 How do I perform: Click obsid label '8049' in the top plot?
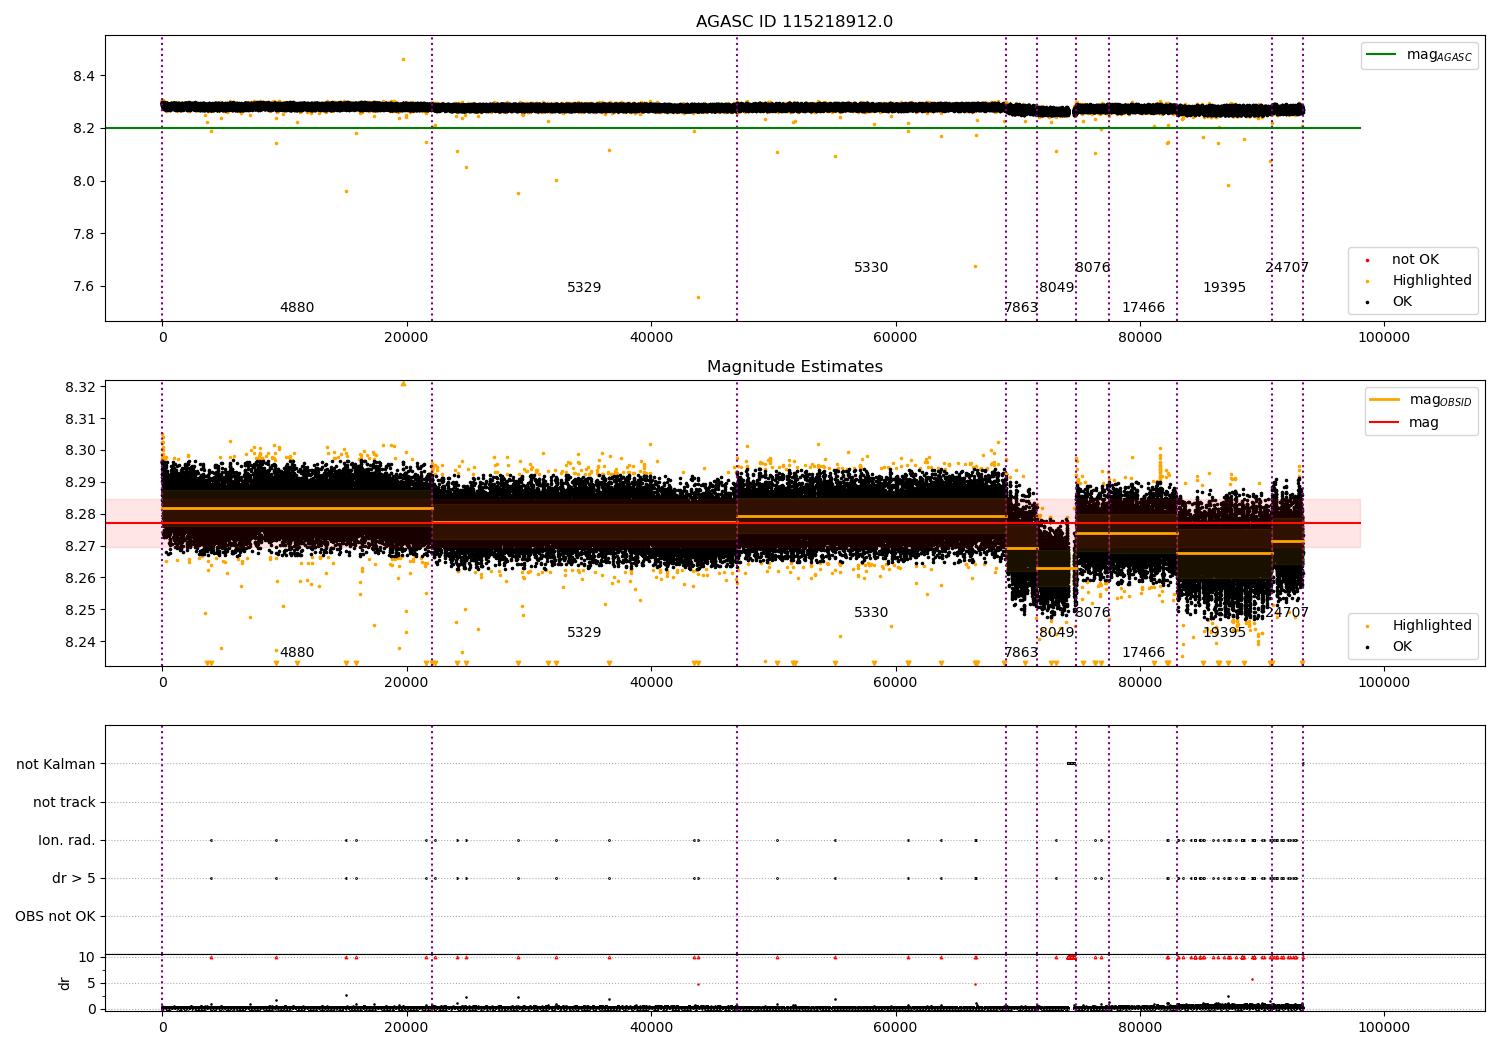point(1056,288)
